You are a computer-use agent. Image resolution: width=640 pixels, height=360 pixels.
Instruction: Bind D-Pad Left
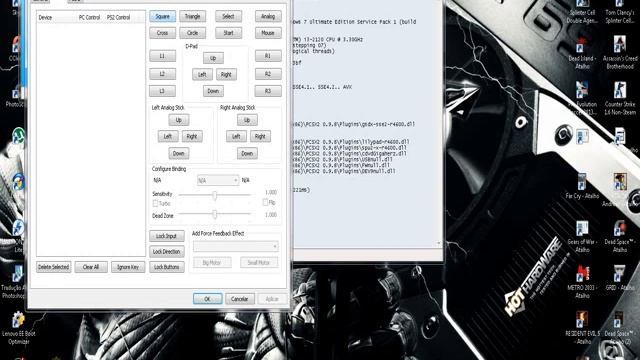pos(202,74)
